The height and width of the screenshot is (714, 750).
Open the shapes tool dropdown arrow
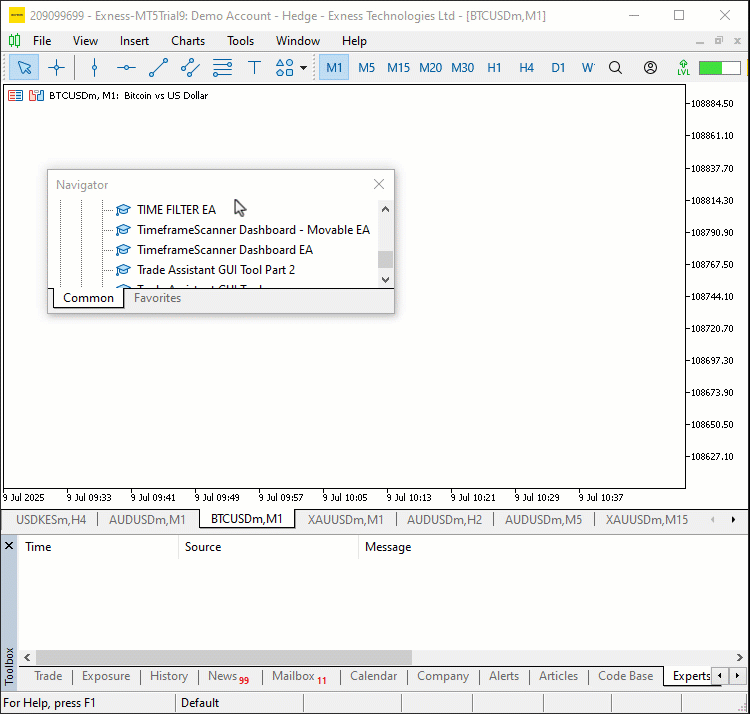click(x=303, y=67)
